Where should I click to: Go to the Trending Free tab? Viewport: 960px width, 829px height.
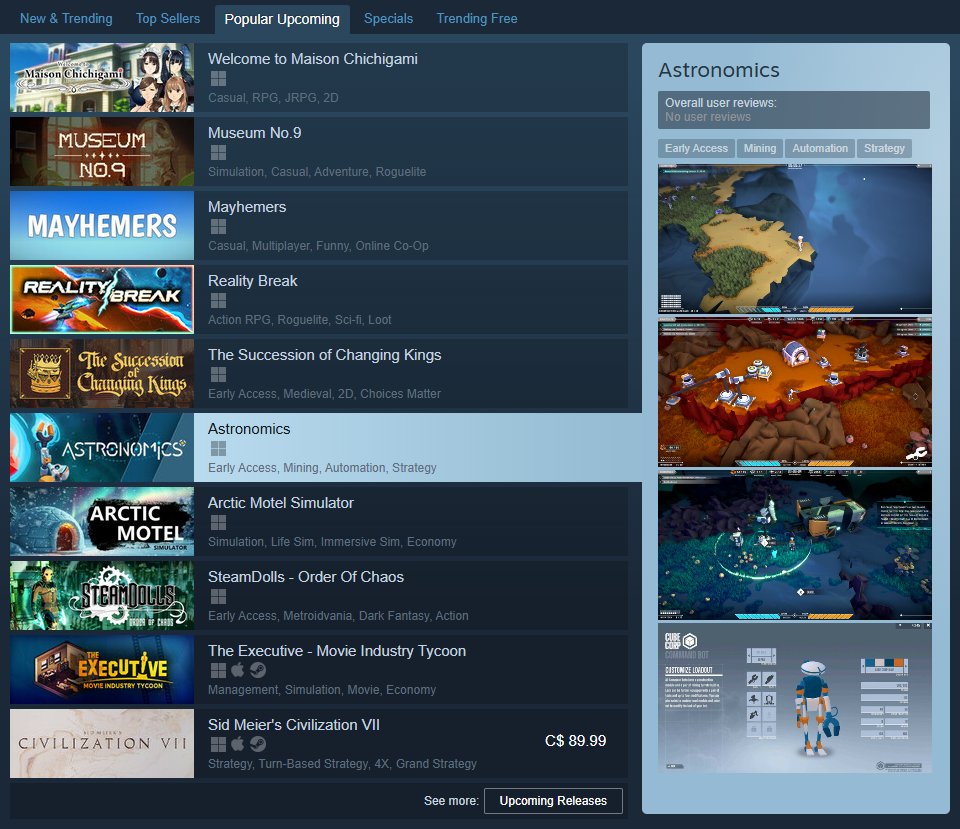click(x=477, y=18)
